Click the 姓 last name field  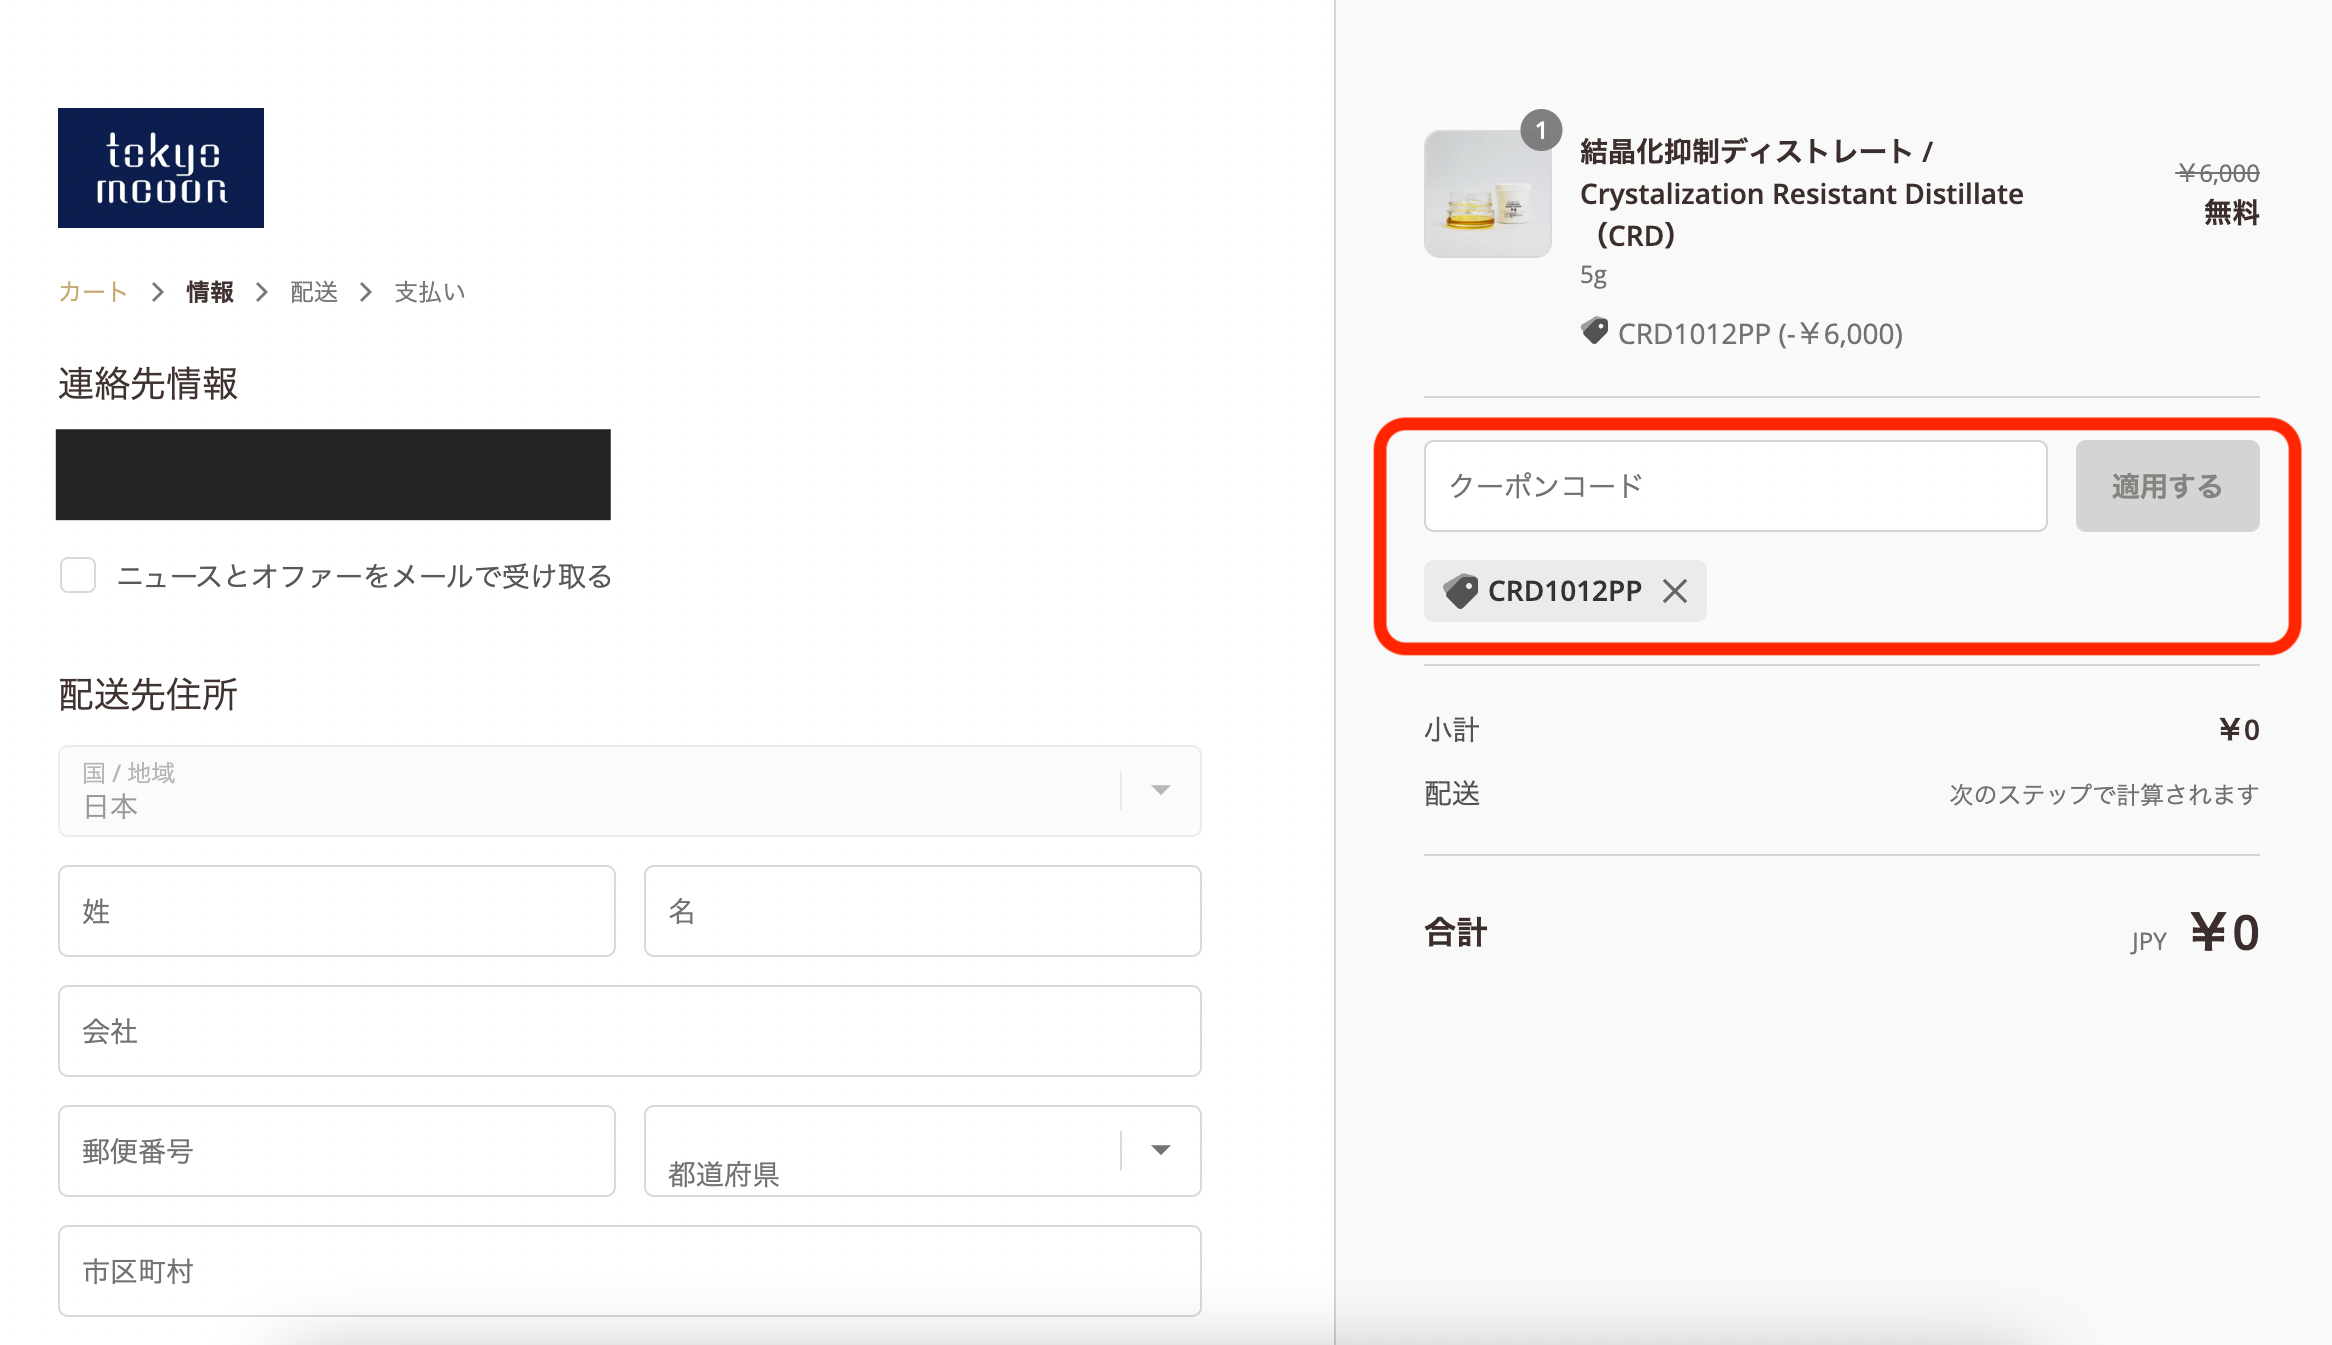pyautogui.click(x=336, y=910)
